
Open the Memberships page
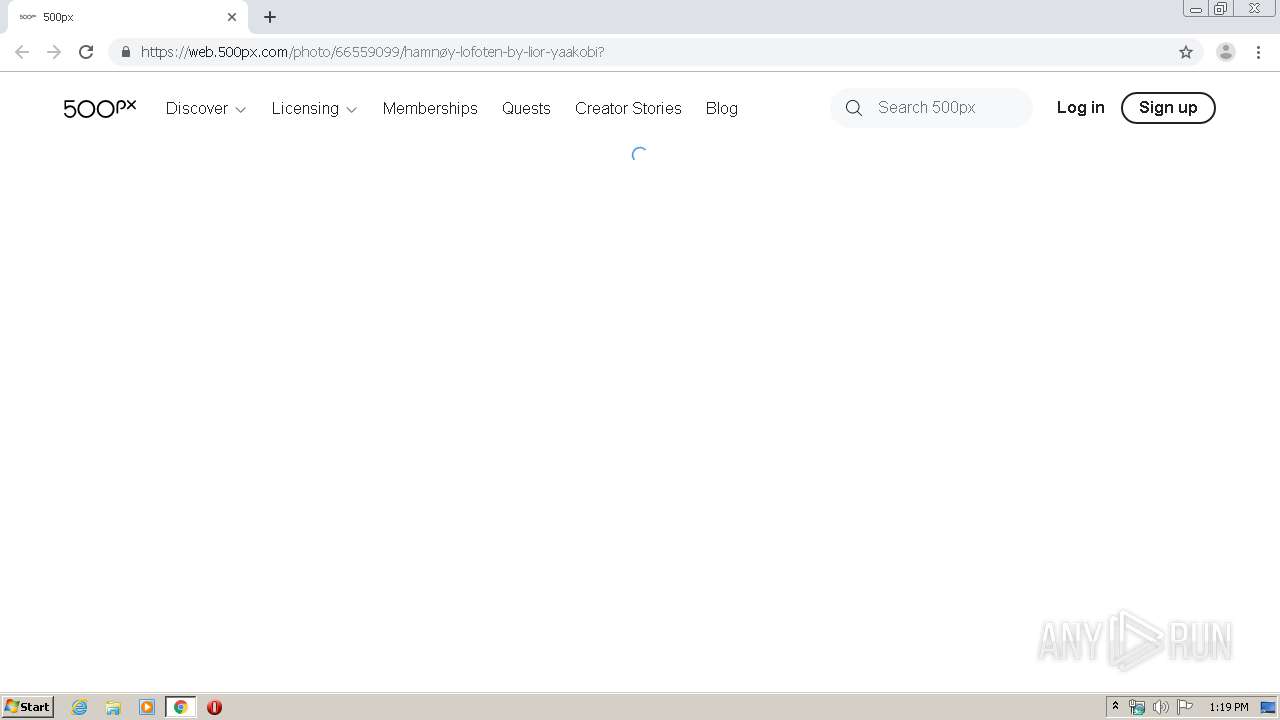click(430, 108)
